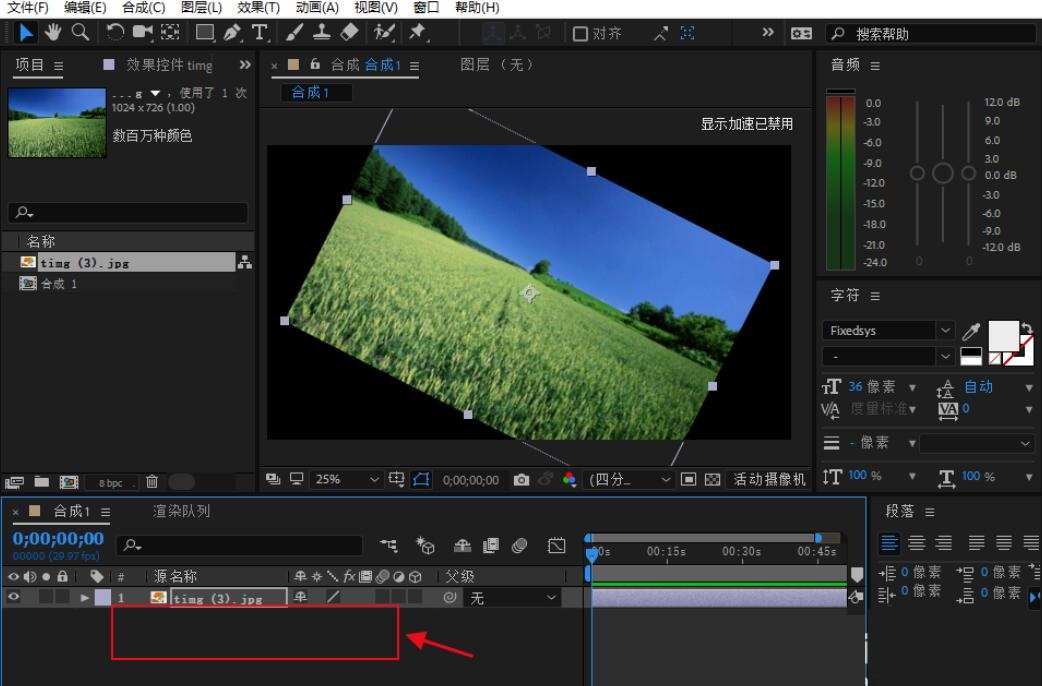Open the 效果(T) menu
This screenshot has width=1042, height=686.
coord(258,8)
